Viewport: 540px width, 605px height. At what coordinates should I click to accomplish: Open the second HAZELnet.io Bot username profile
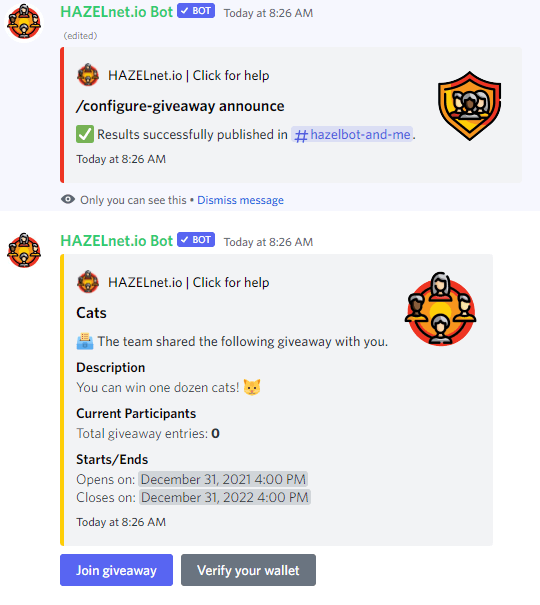pyautogui.click(x=116, y=241)
